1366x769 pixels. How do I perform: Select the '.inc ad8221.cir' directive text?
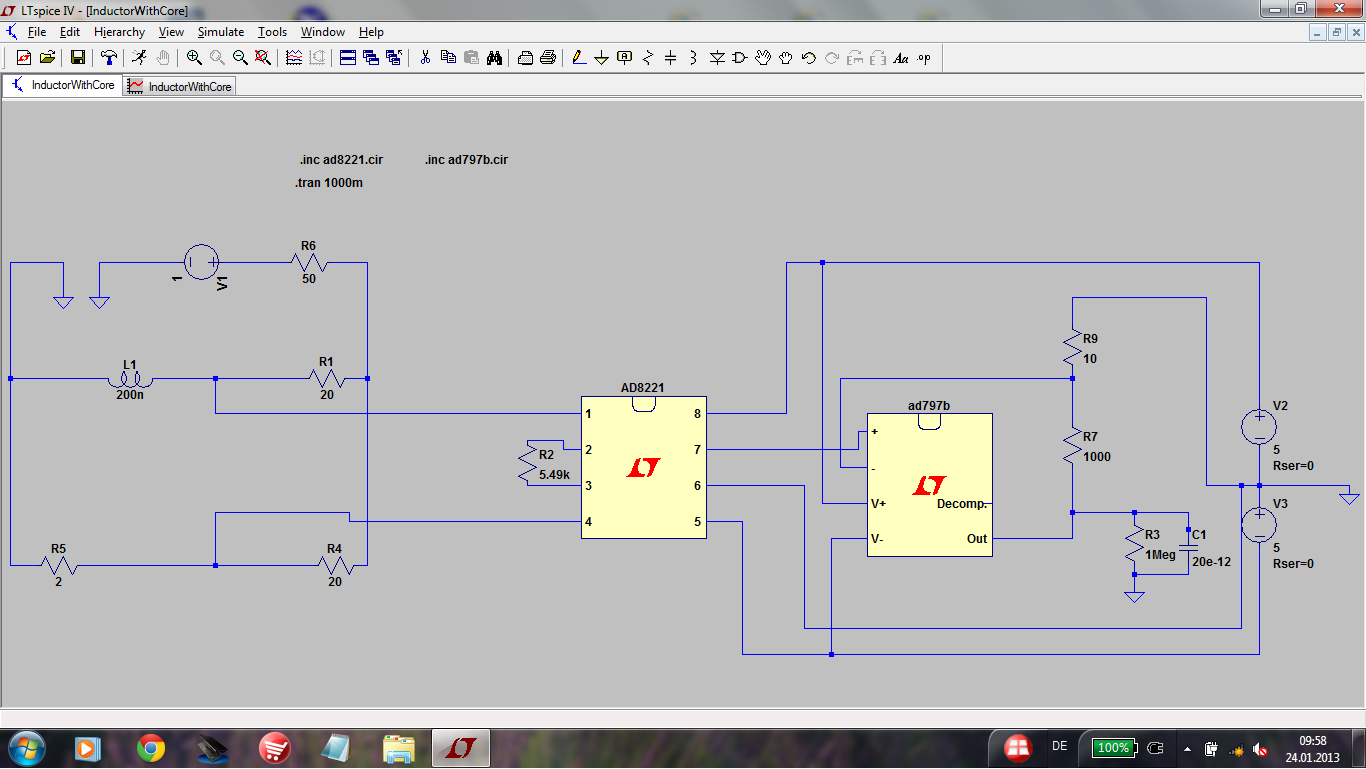click(x=341, y=160)
